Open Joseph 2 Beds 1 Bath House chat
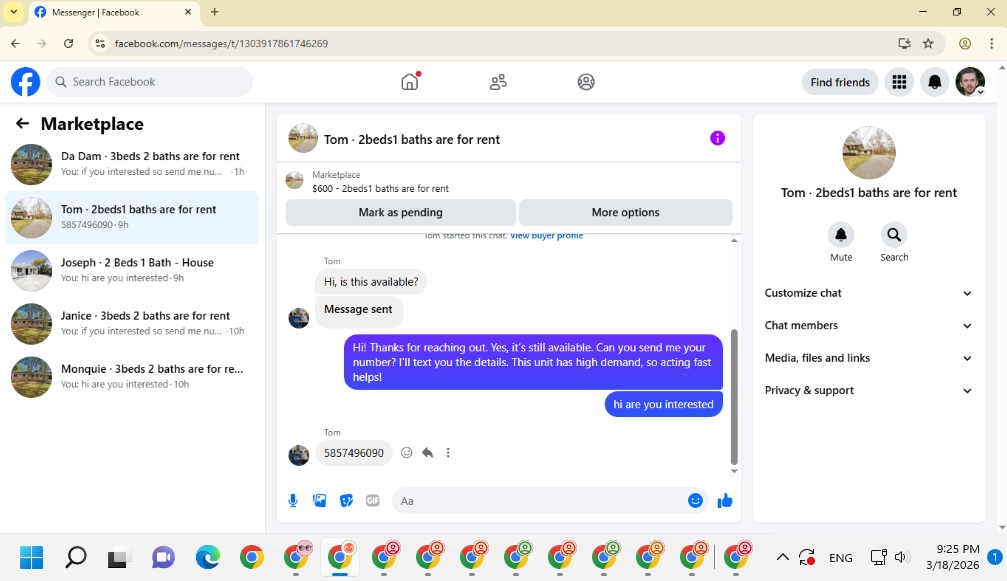This screenshot has width=1007, height=581. click(x=132, y=271)
